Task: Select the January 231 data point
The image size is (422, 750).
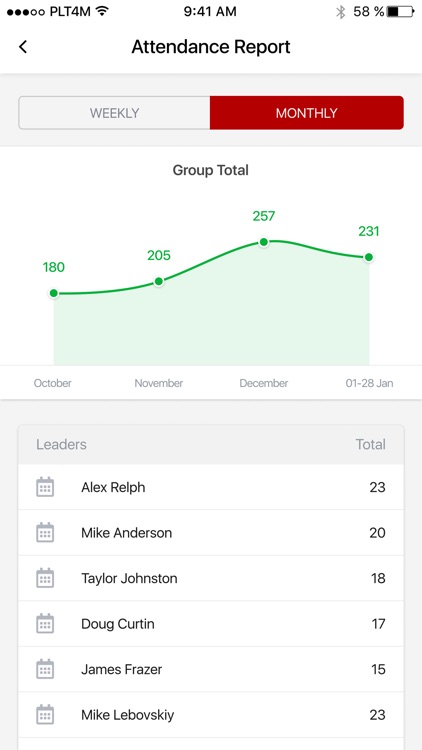Action: (x=368, y=257)
